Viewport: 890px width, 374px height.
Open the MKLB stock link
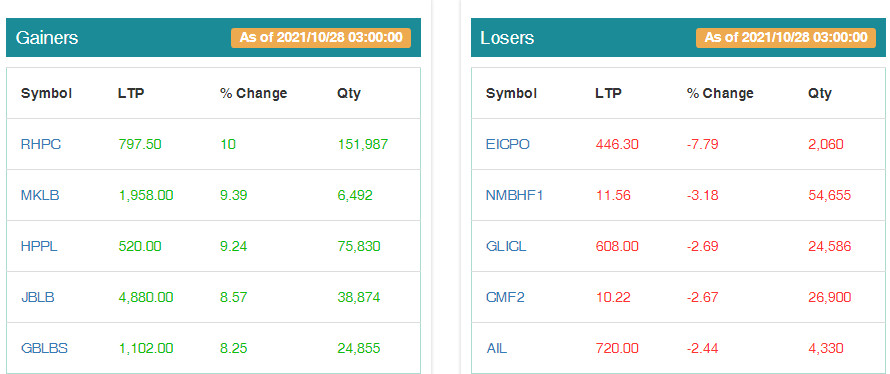[40, 195]
